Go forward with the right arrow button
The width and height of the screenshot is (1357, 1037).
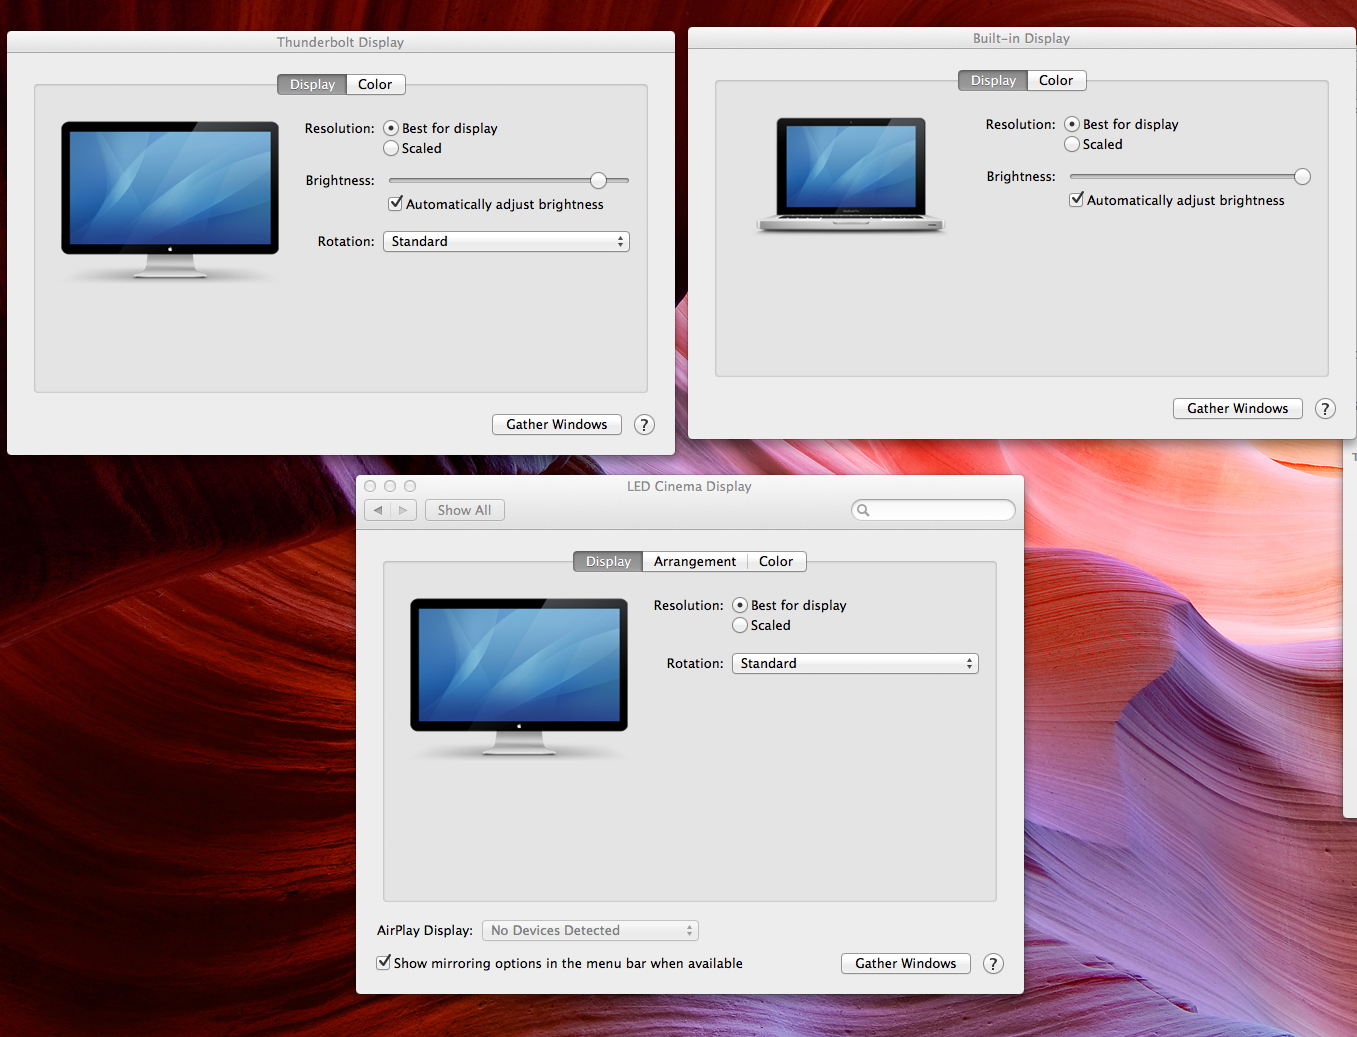click(x=403, y=510)
